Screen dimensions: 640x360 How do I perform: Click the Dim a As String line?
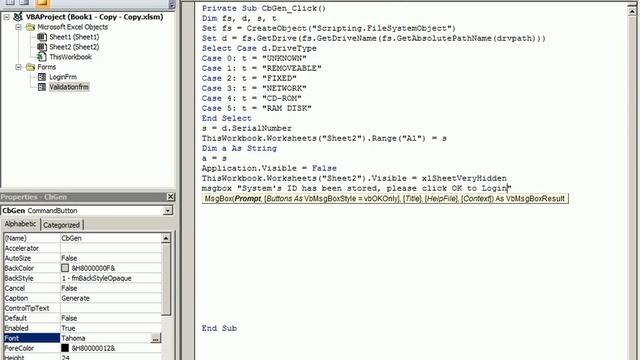[239, 148]
